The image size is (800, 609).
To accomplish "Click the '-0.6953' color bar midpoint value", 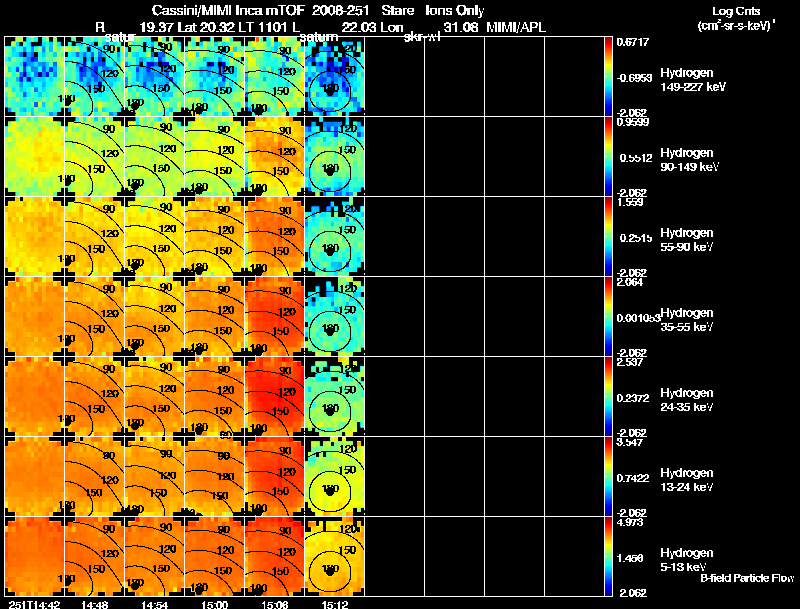I will point(634,78).
